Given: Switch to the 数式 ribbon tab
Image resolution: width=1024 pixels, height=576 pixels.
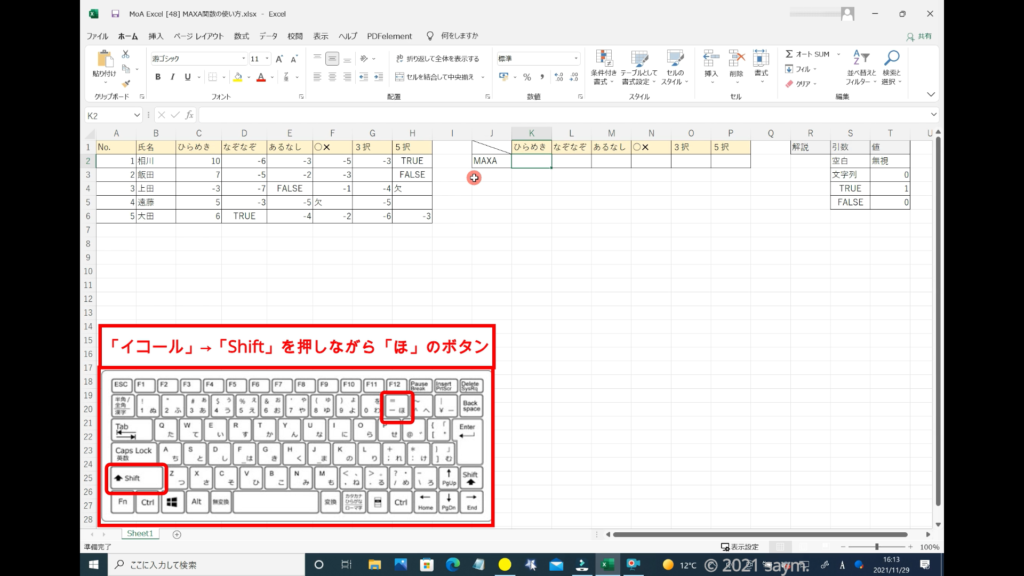Looking at the screenshot, I should pos(242,35).
